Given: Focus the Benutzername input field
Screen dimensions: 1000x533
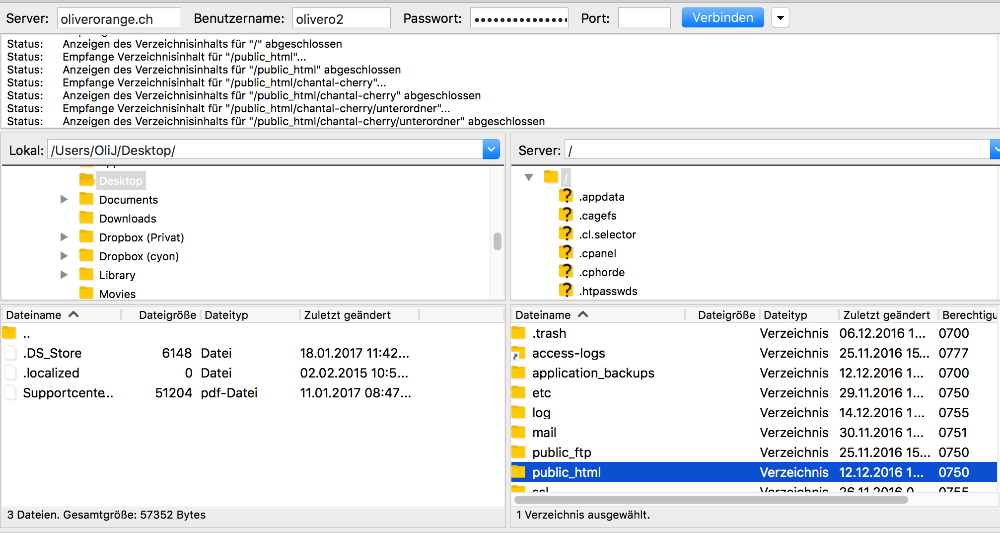Looking at the screenshot, I should point(341,18).
